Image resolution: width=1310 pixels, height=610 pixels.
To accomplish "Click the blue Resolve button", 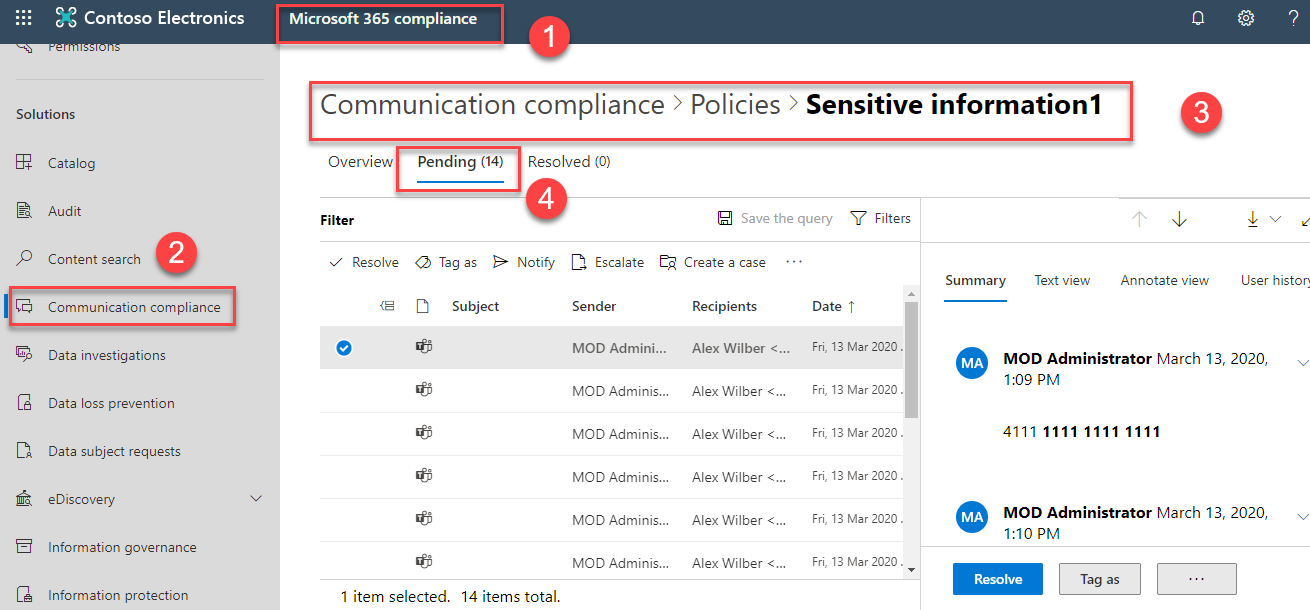I will tap(997, 579).
